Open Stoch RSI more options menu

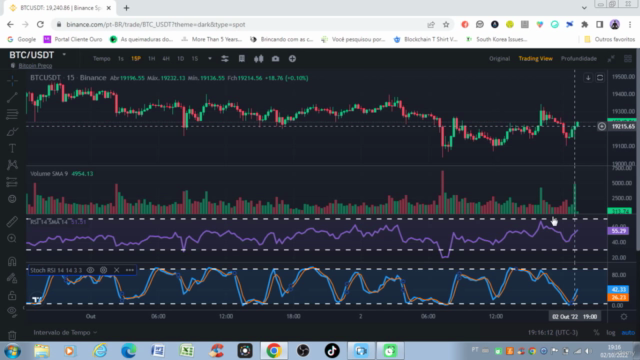point(130,270)
